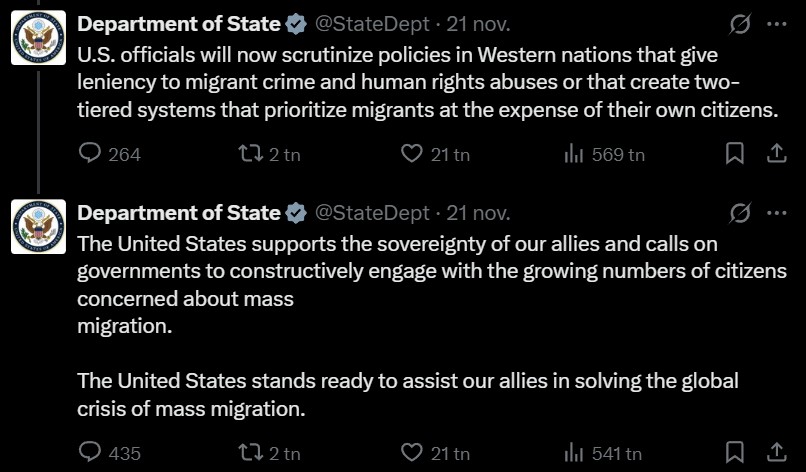Screen dimensions: 806x472
Task: Like the first tweet with 21 tn likes
Action: pos(411,154)
